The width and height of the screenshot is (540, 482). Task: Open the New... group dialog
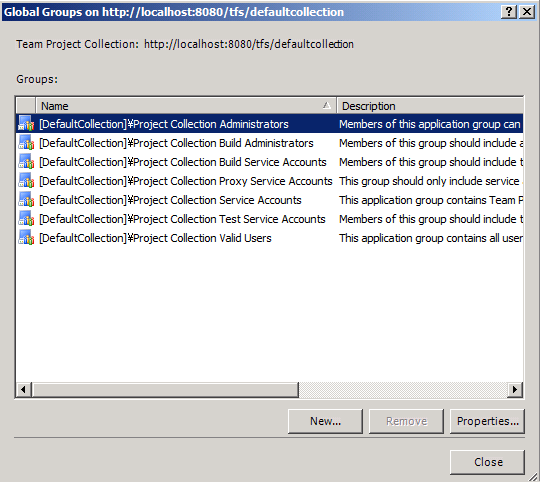point(325,421)
